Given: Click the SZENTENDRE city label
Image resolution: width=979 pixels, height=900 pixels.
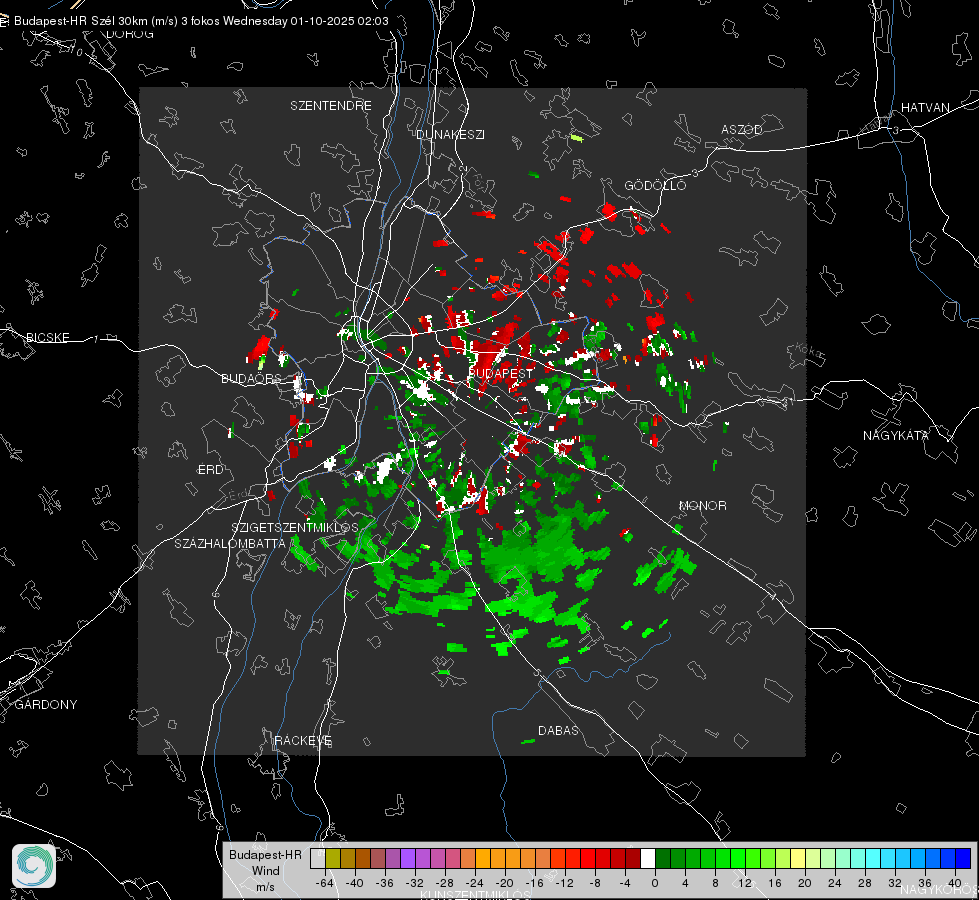Looking at the screenshot, I should (x=331, y=106).
